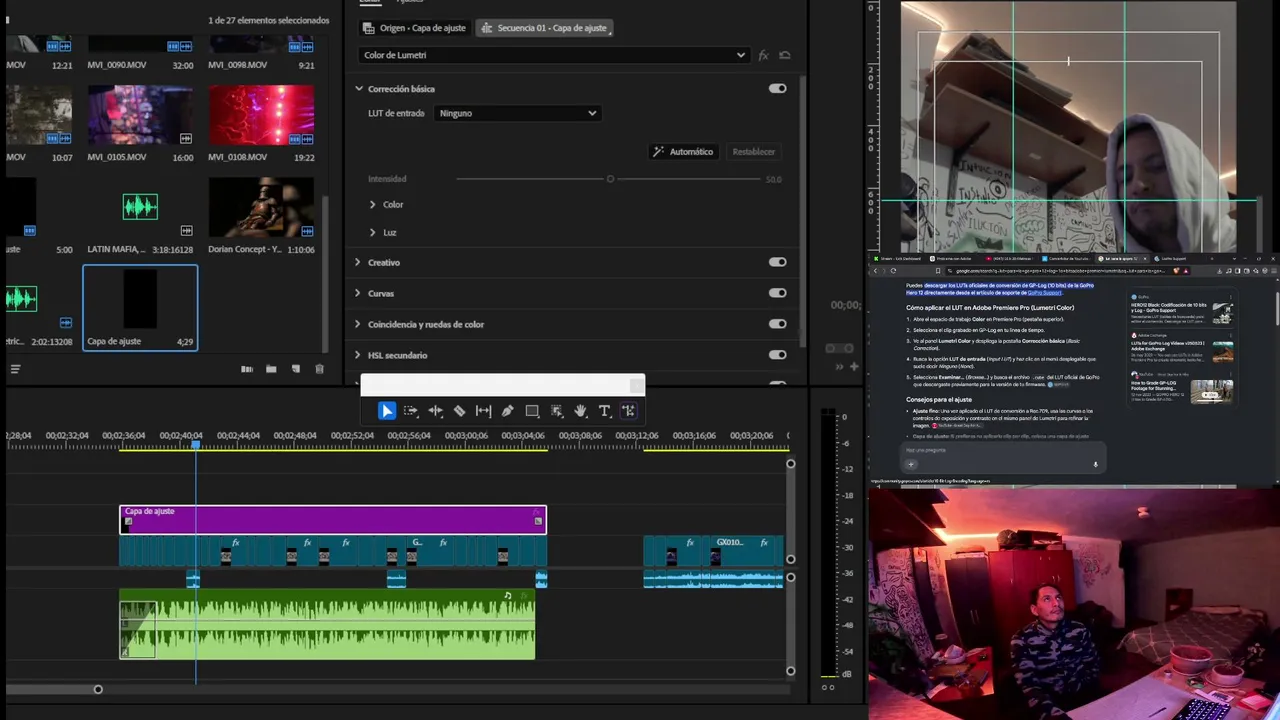Select the LATIN MAFIA audio item

[x=140, y=208]
